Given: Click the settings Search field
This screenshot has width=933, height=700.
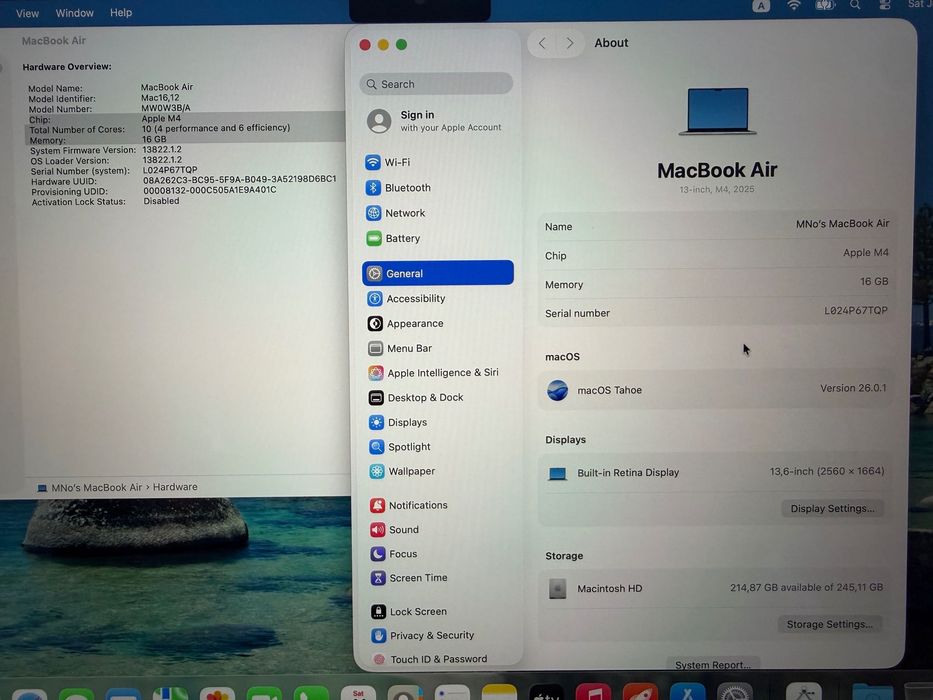Looking at the screenshot, I should pos(436,84).
